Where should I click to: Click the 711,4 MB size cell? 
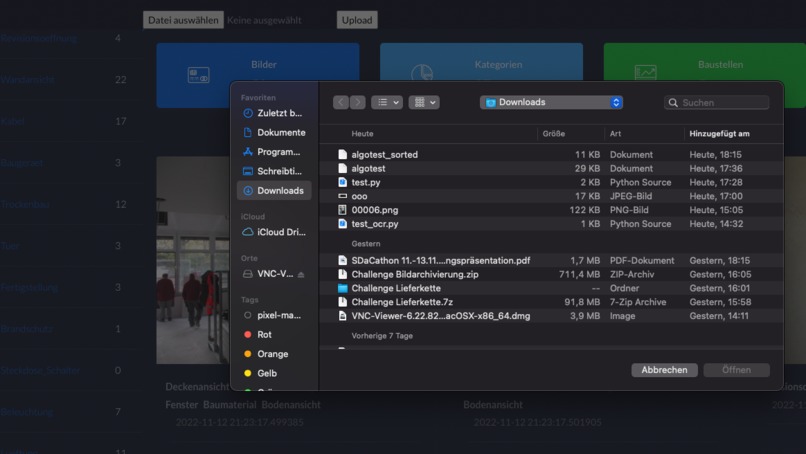579,274
